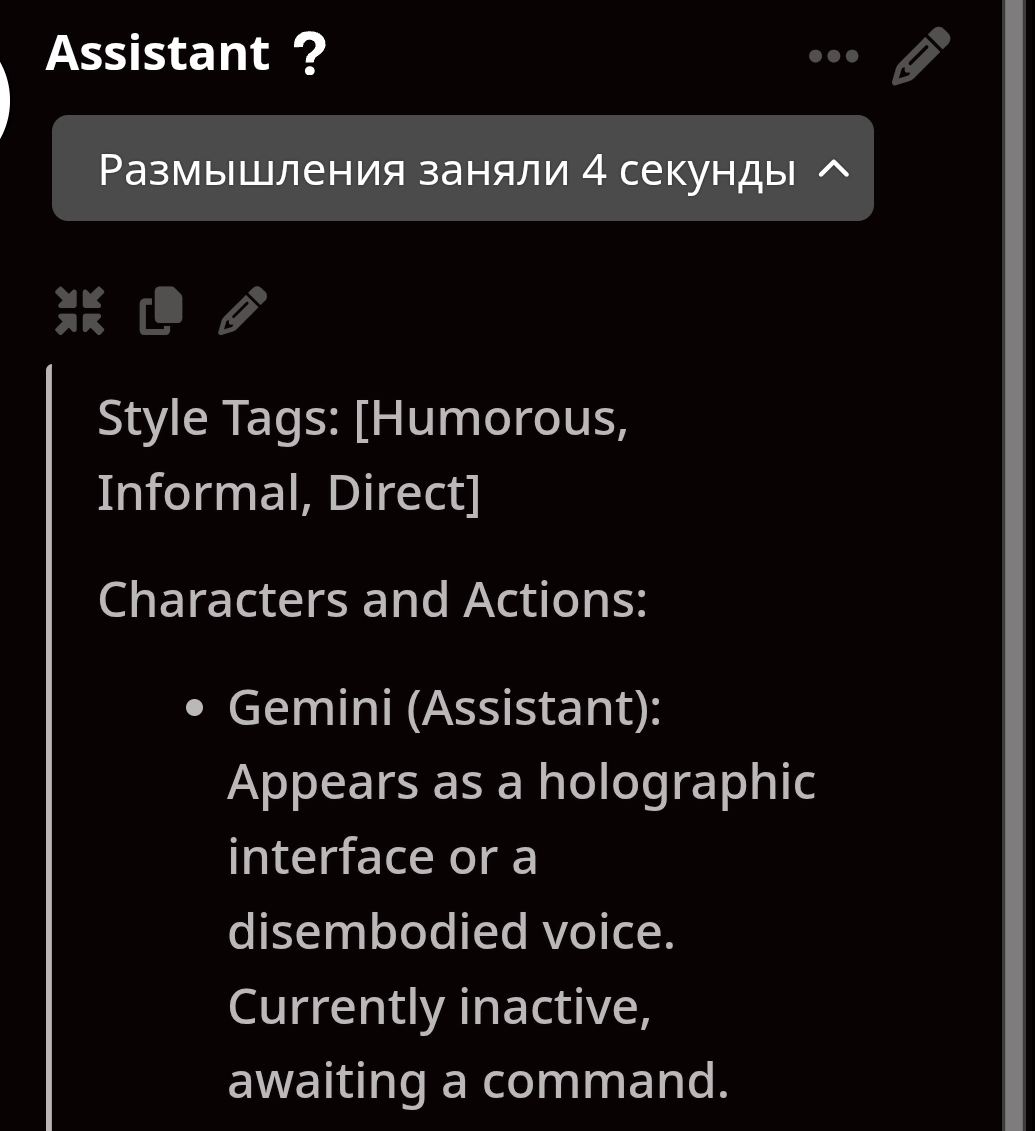
Task: Click the question mark beside Assistant
Action: (311, 56)
